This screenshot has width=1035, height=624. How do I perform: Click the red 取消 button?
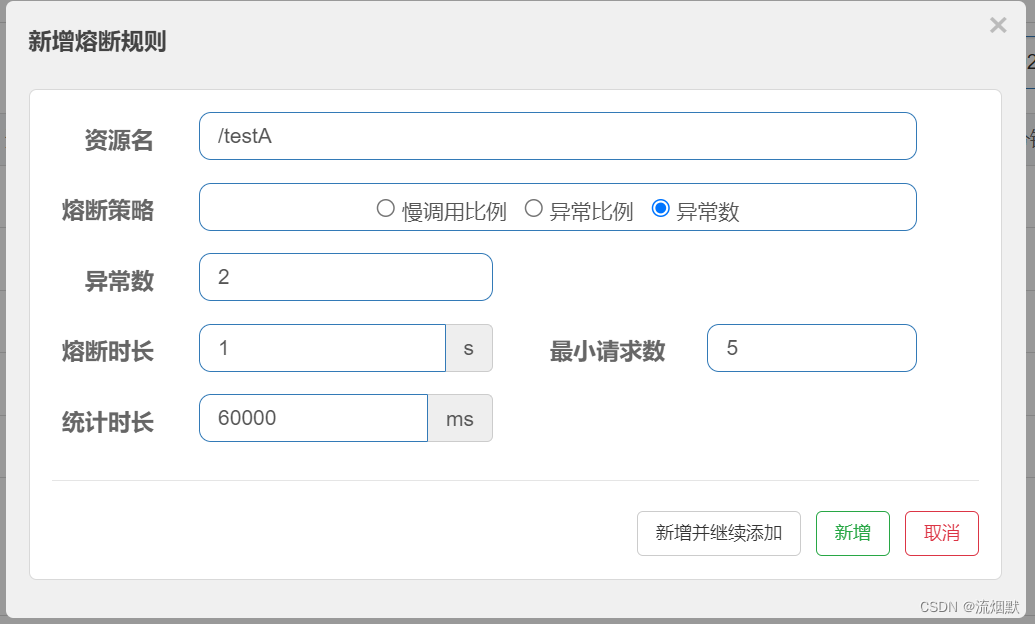[942, 534]
